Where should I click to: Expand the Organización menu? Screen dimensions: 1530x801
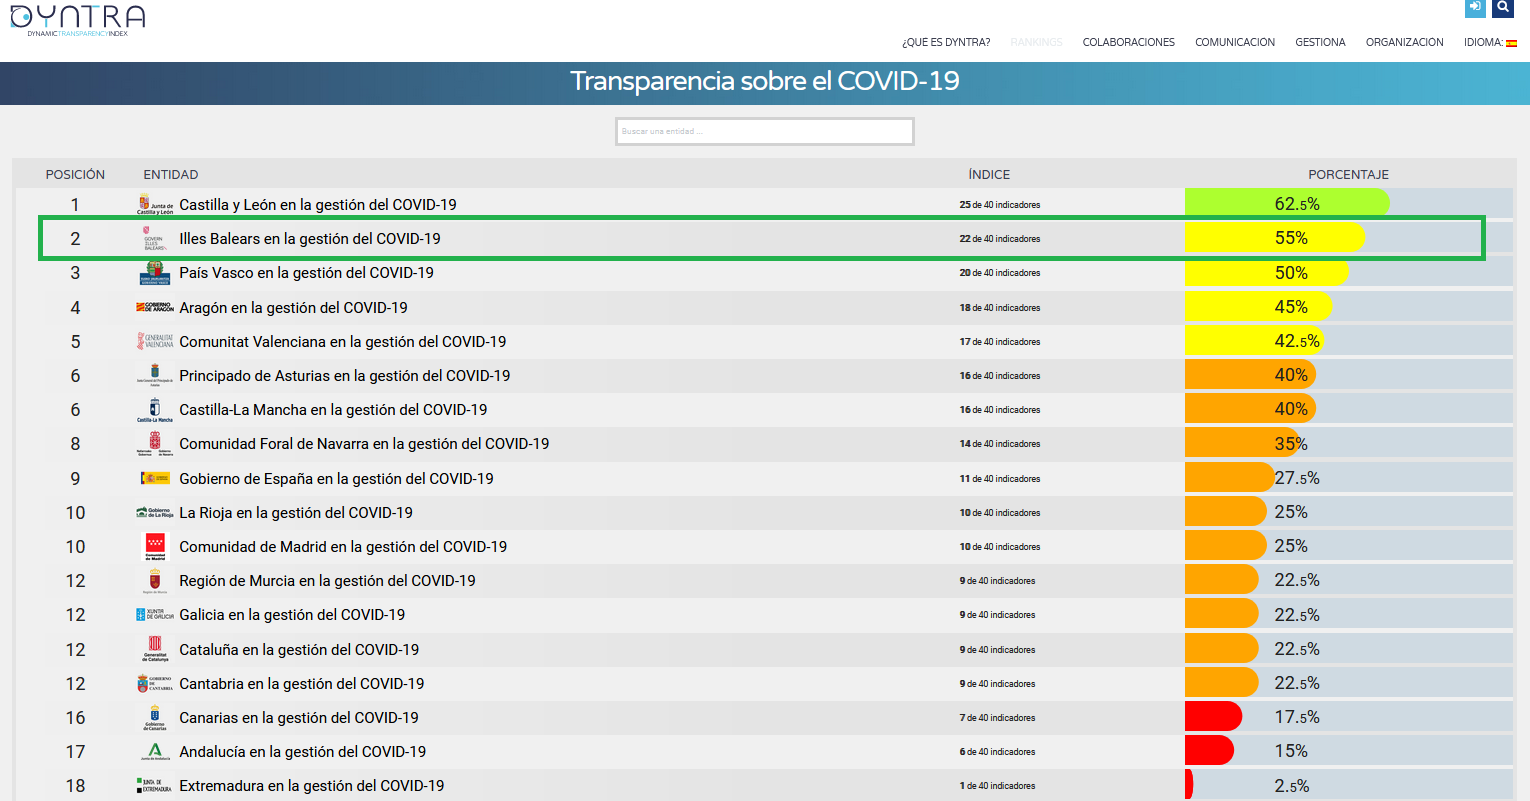pyautogui.click(x=1404, y=42)
